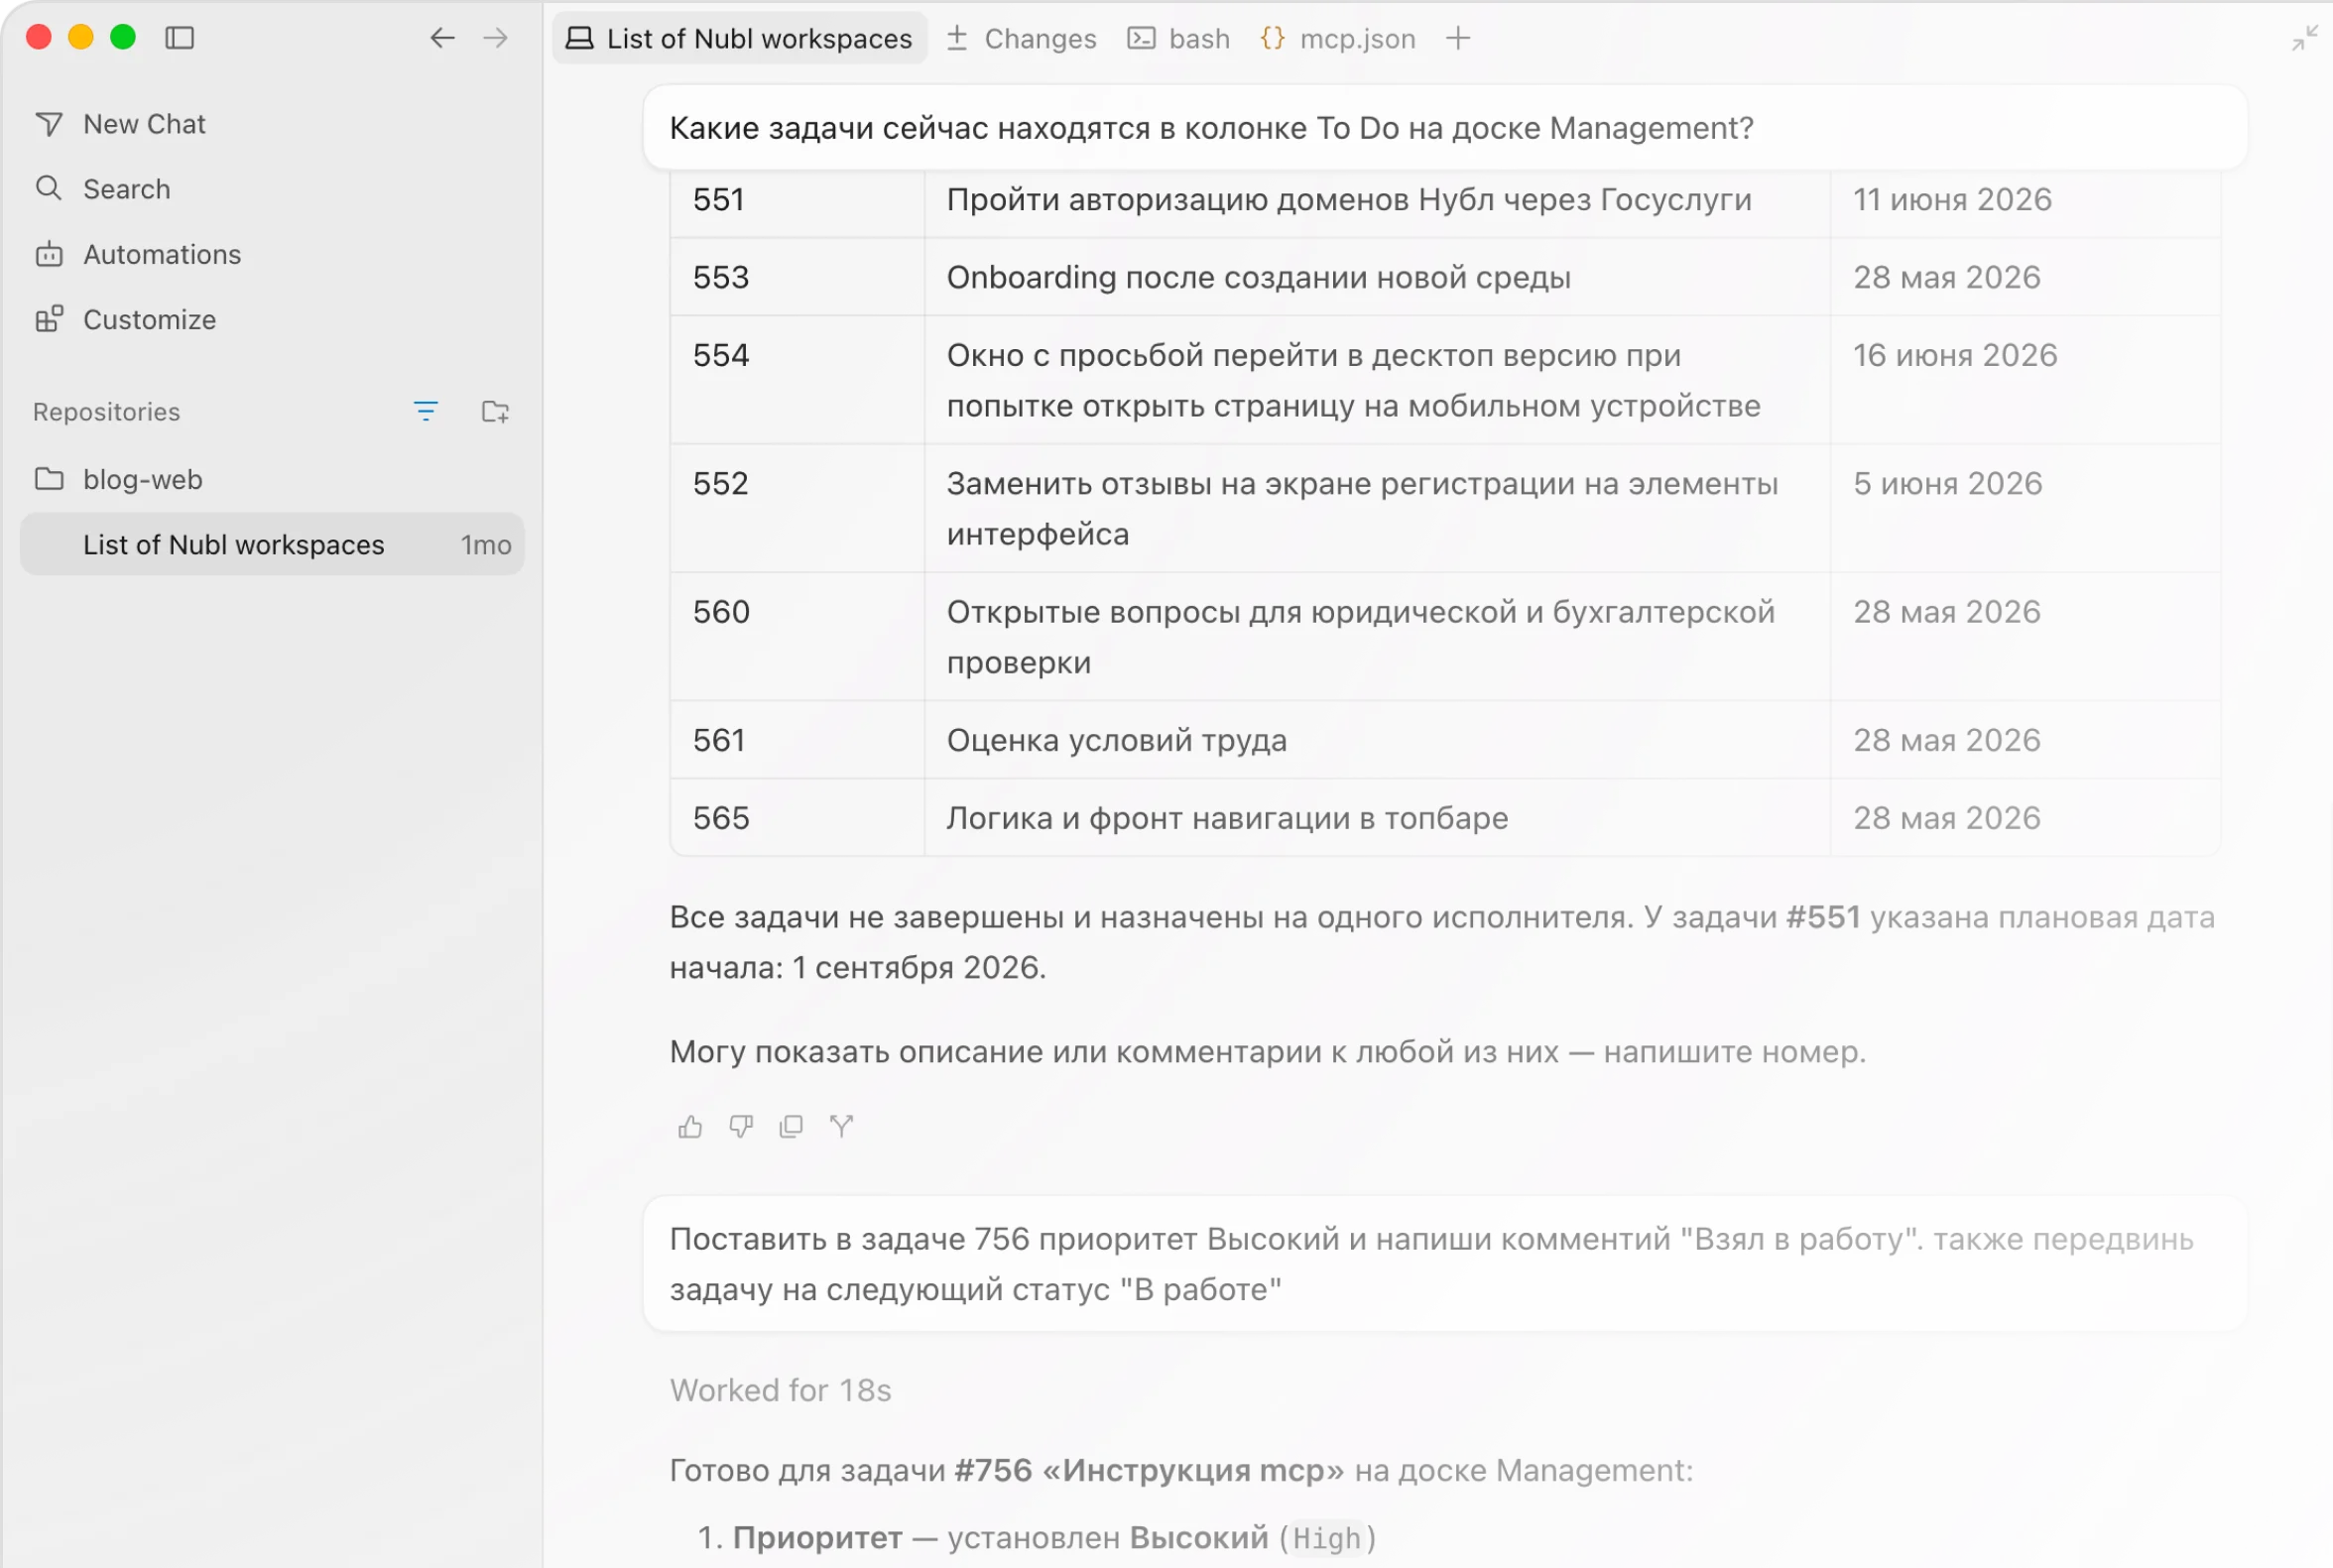Click the #551 reference in summary text
The image size is (2333, 1568).
click(x=1823, y=917)
